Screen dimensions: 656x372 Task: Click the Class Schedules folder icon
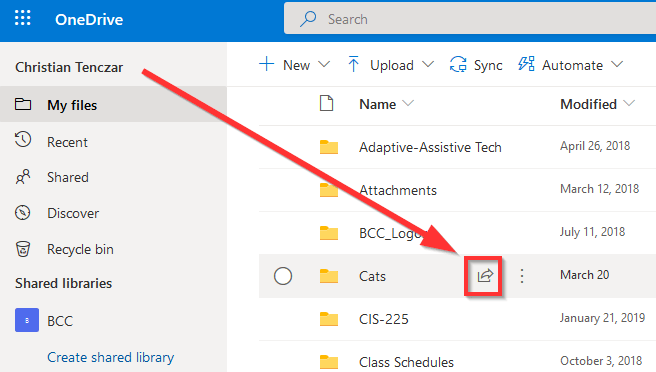point(329,362)
